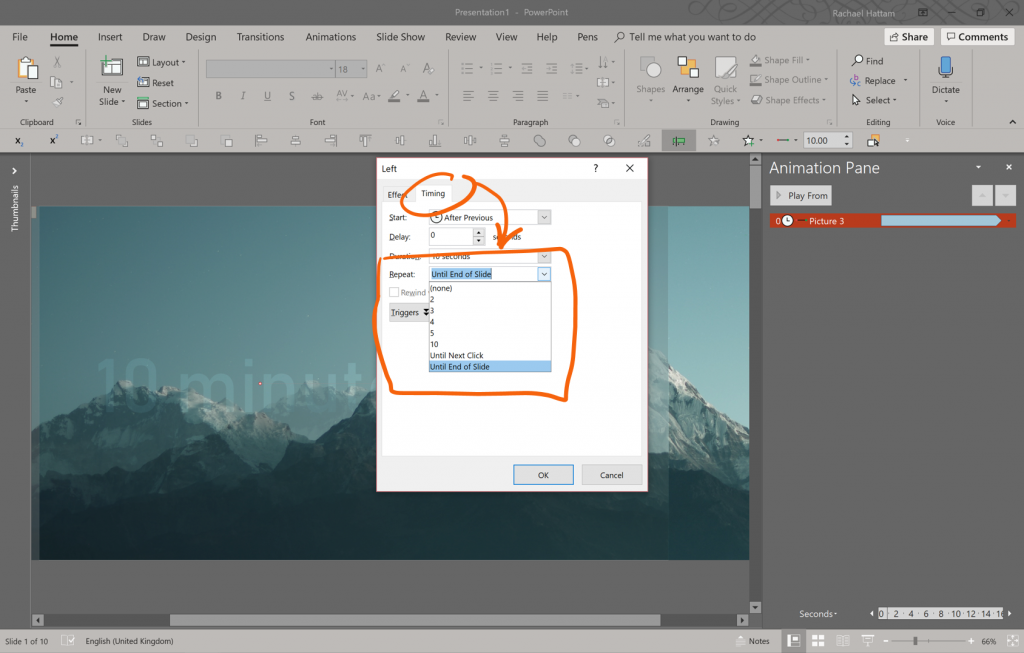Expand the Triggers options
1024x653 pixels.
[x=409, y=312]
